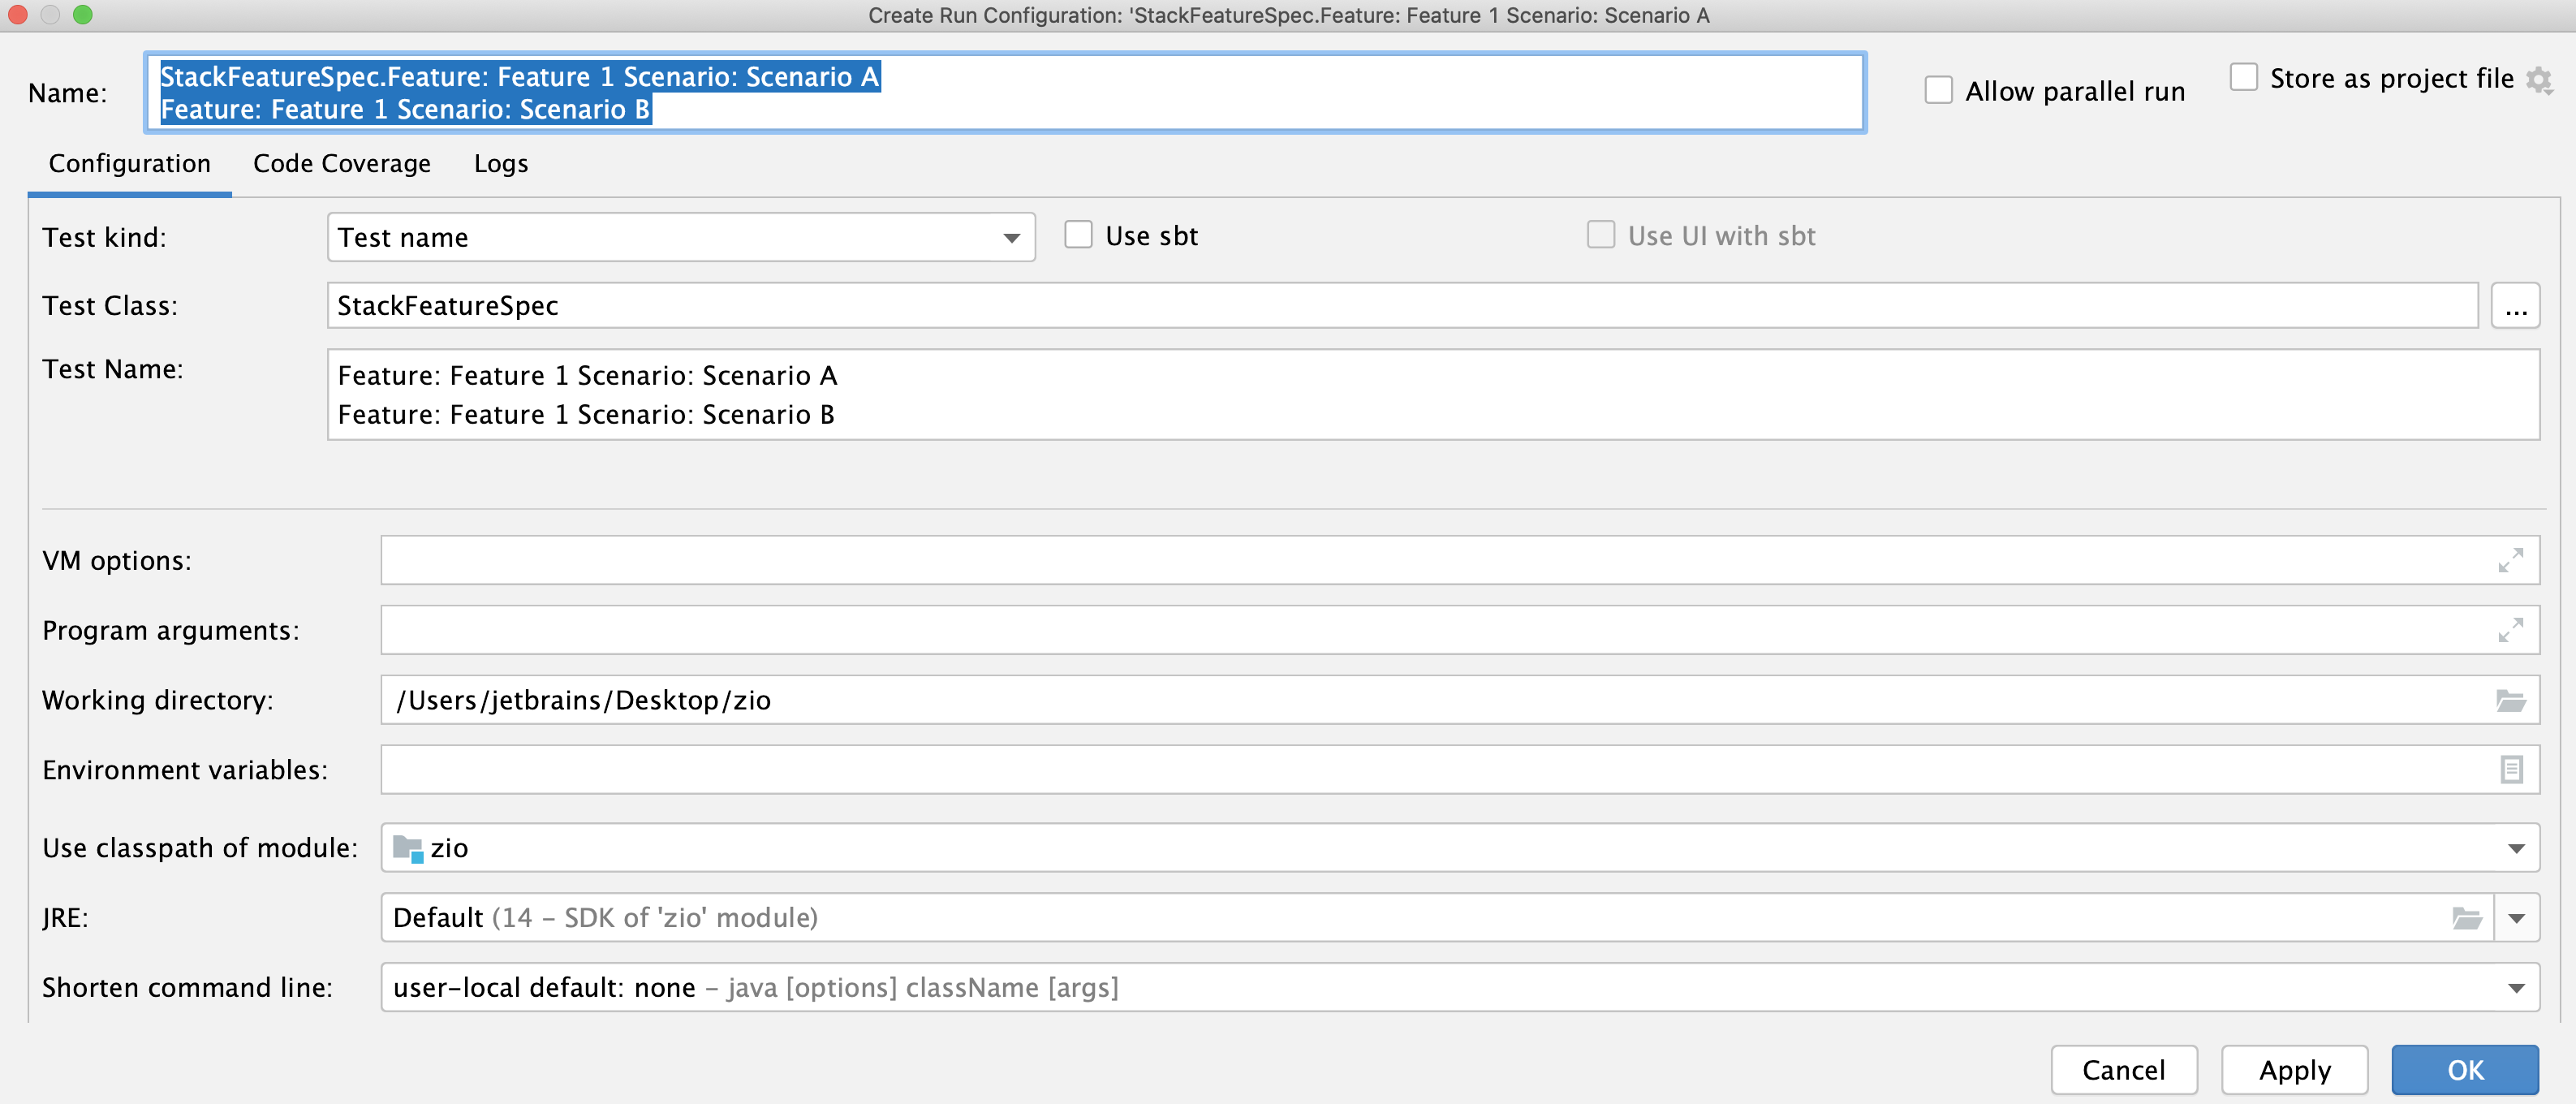Apply the run configuration changes

[2294, 1069]
